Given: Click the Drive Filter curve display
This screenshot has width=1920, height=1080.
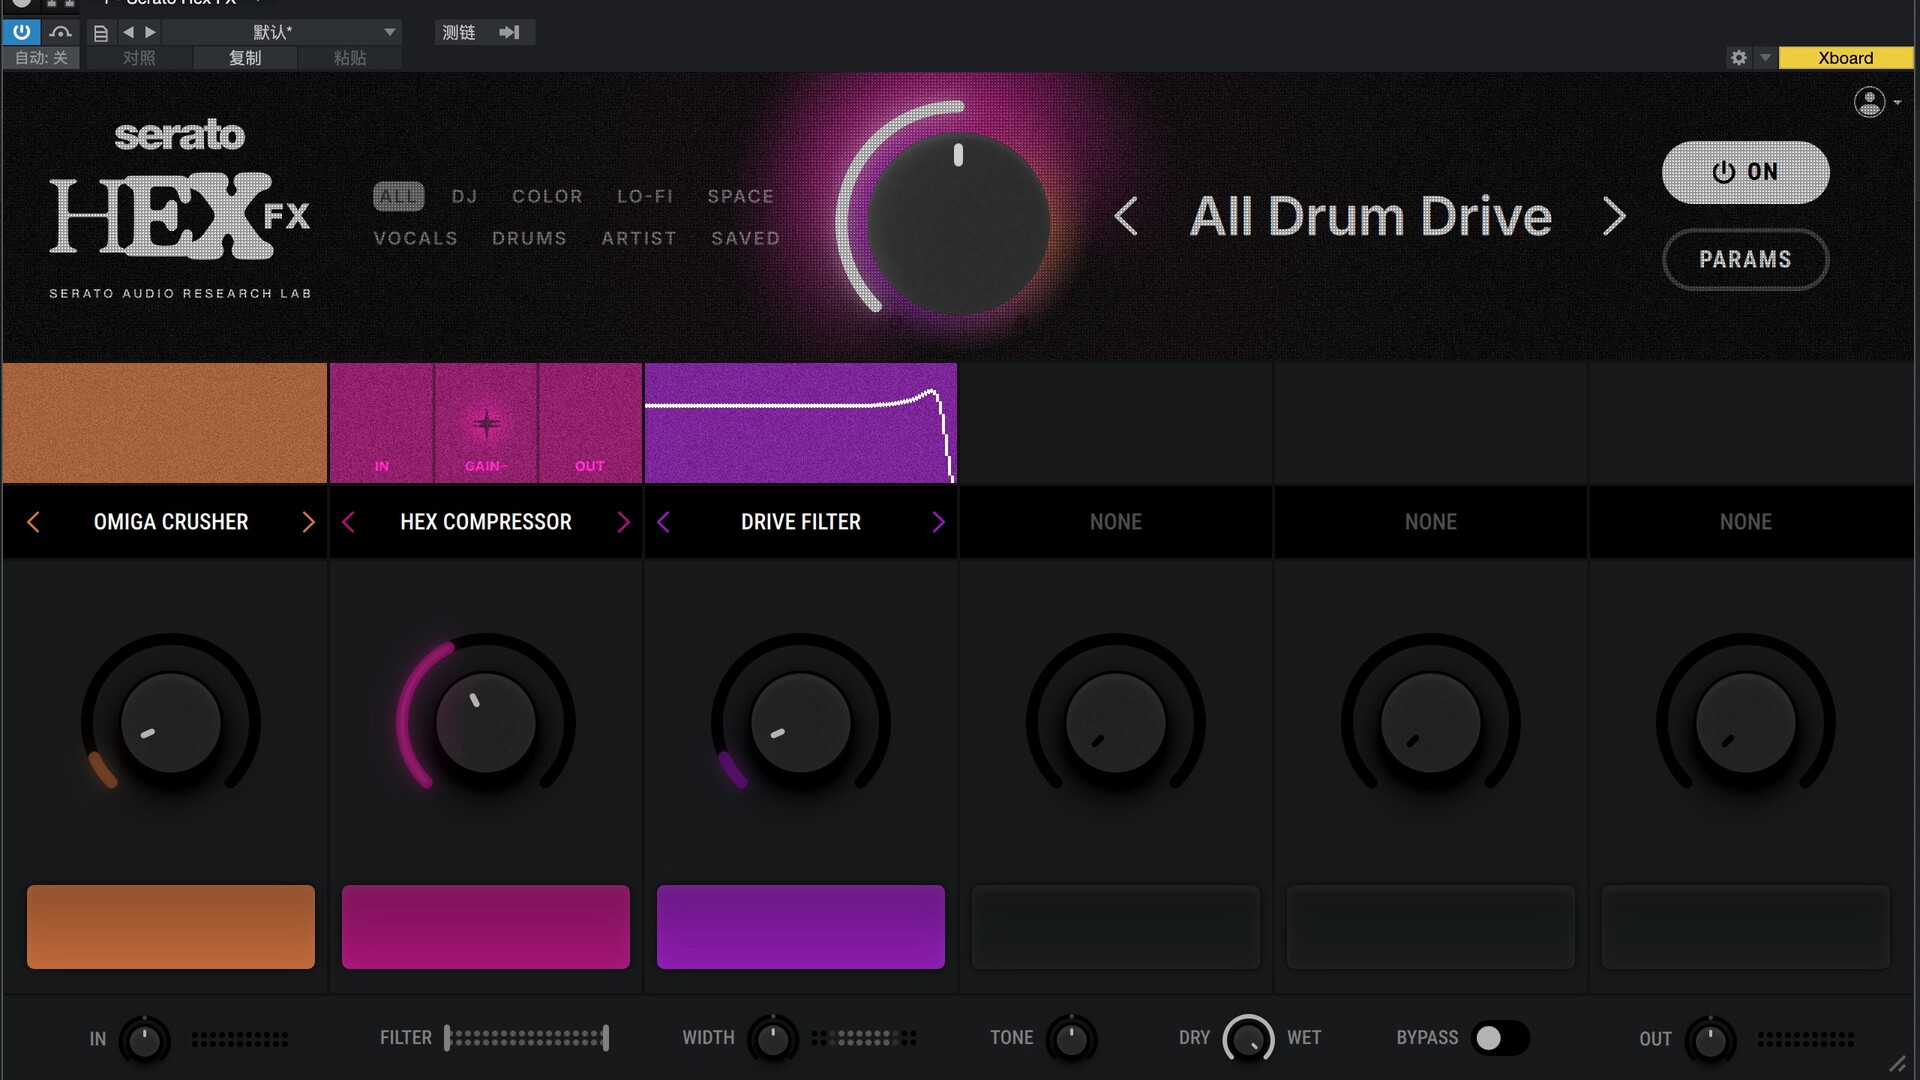Looking at the screenshot, I should (x=800, y=423).
